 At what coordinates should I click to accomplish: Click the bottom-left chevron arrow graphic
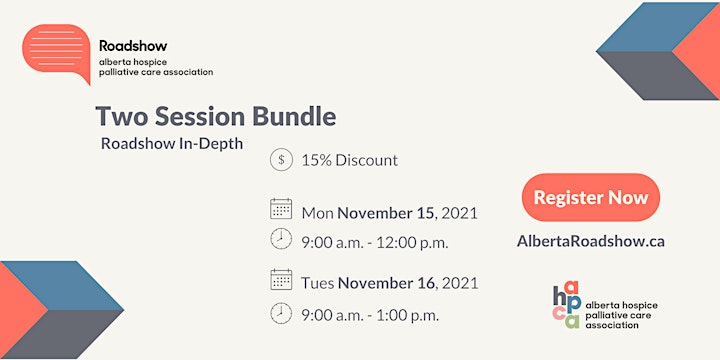click(62, 310)
